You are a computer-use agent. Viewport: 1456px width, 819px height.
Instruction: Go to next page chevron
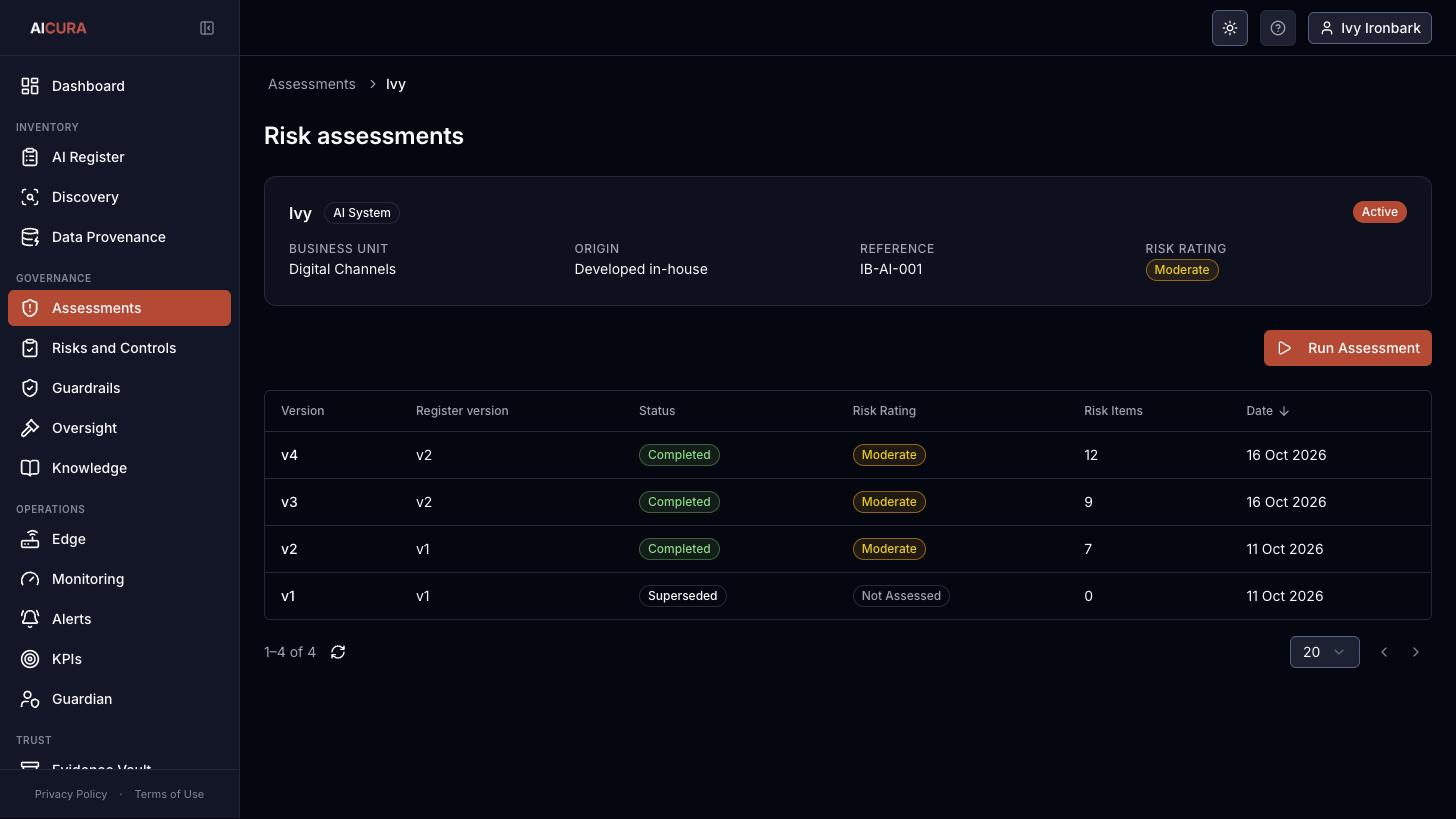click(1416, 652)
